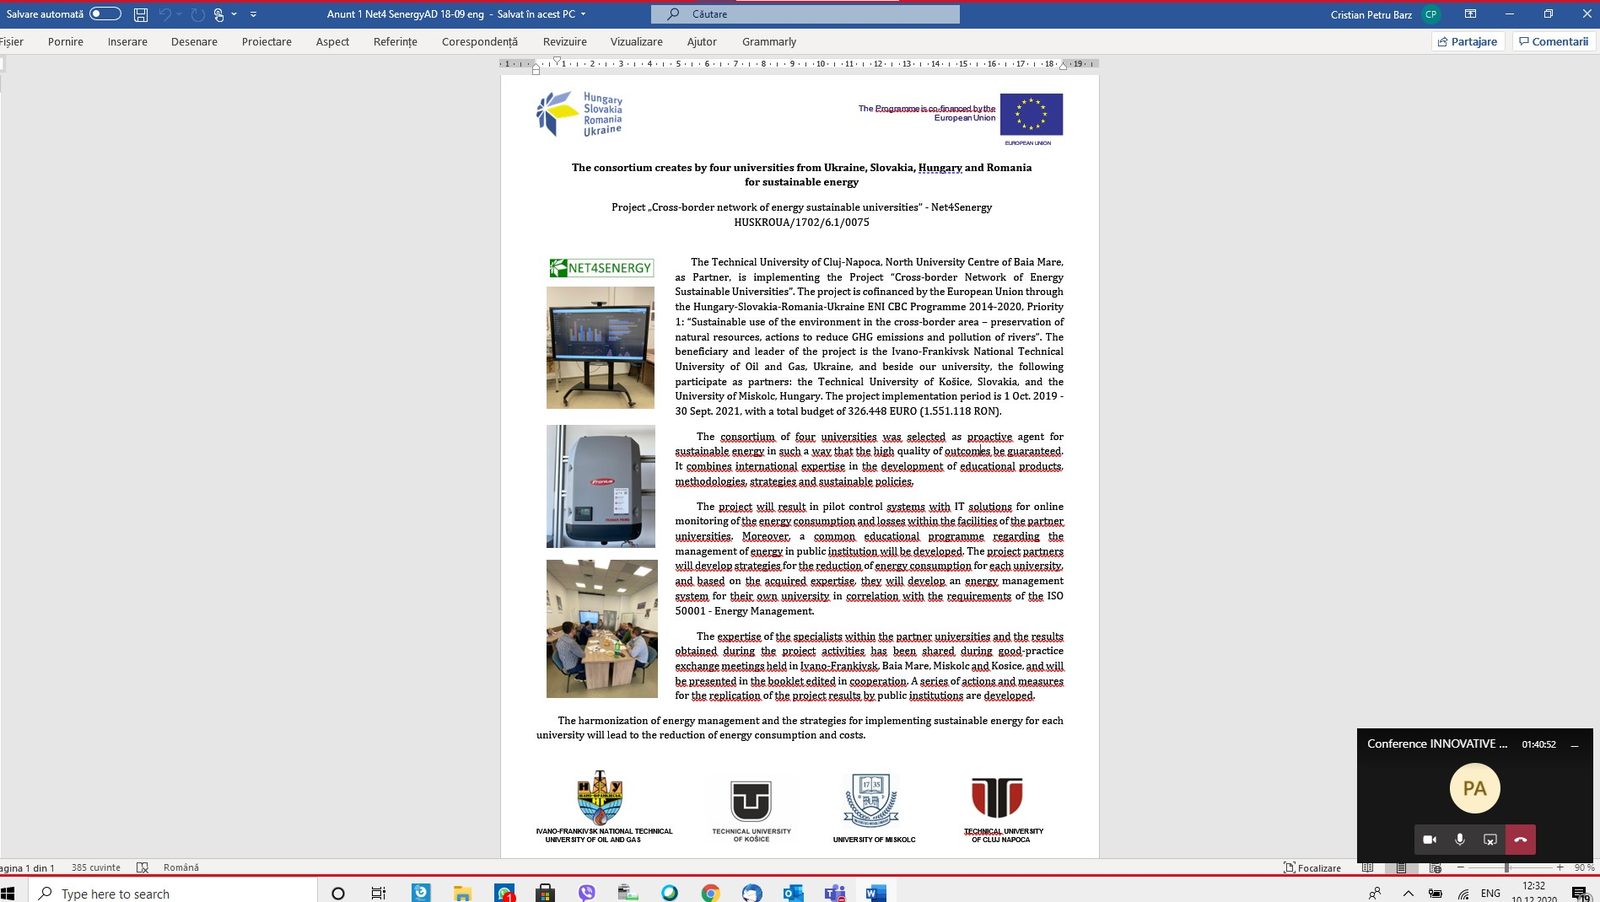Screen dimensions: 1600x902
Task: Open Microsoft Store from the taskbar
Action: pyautogui.click(x=545, y=893)
